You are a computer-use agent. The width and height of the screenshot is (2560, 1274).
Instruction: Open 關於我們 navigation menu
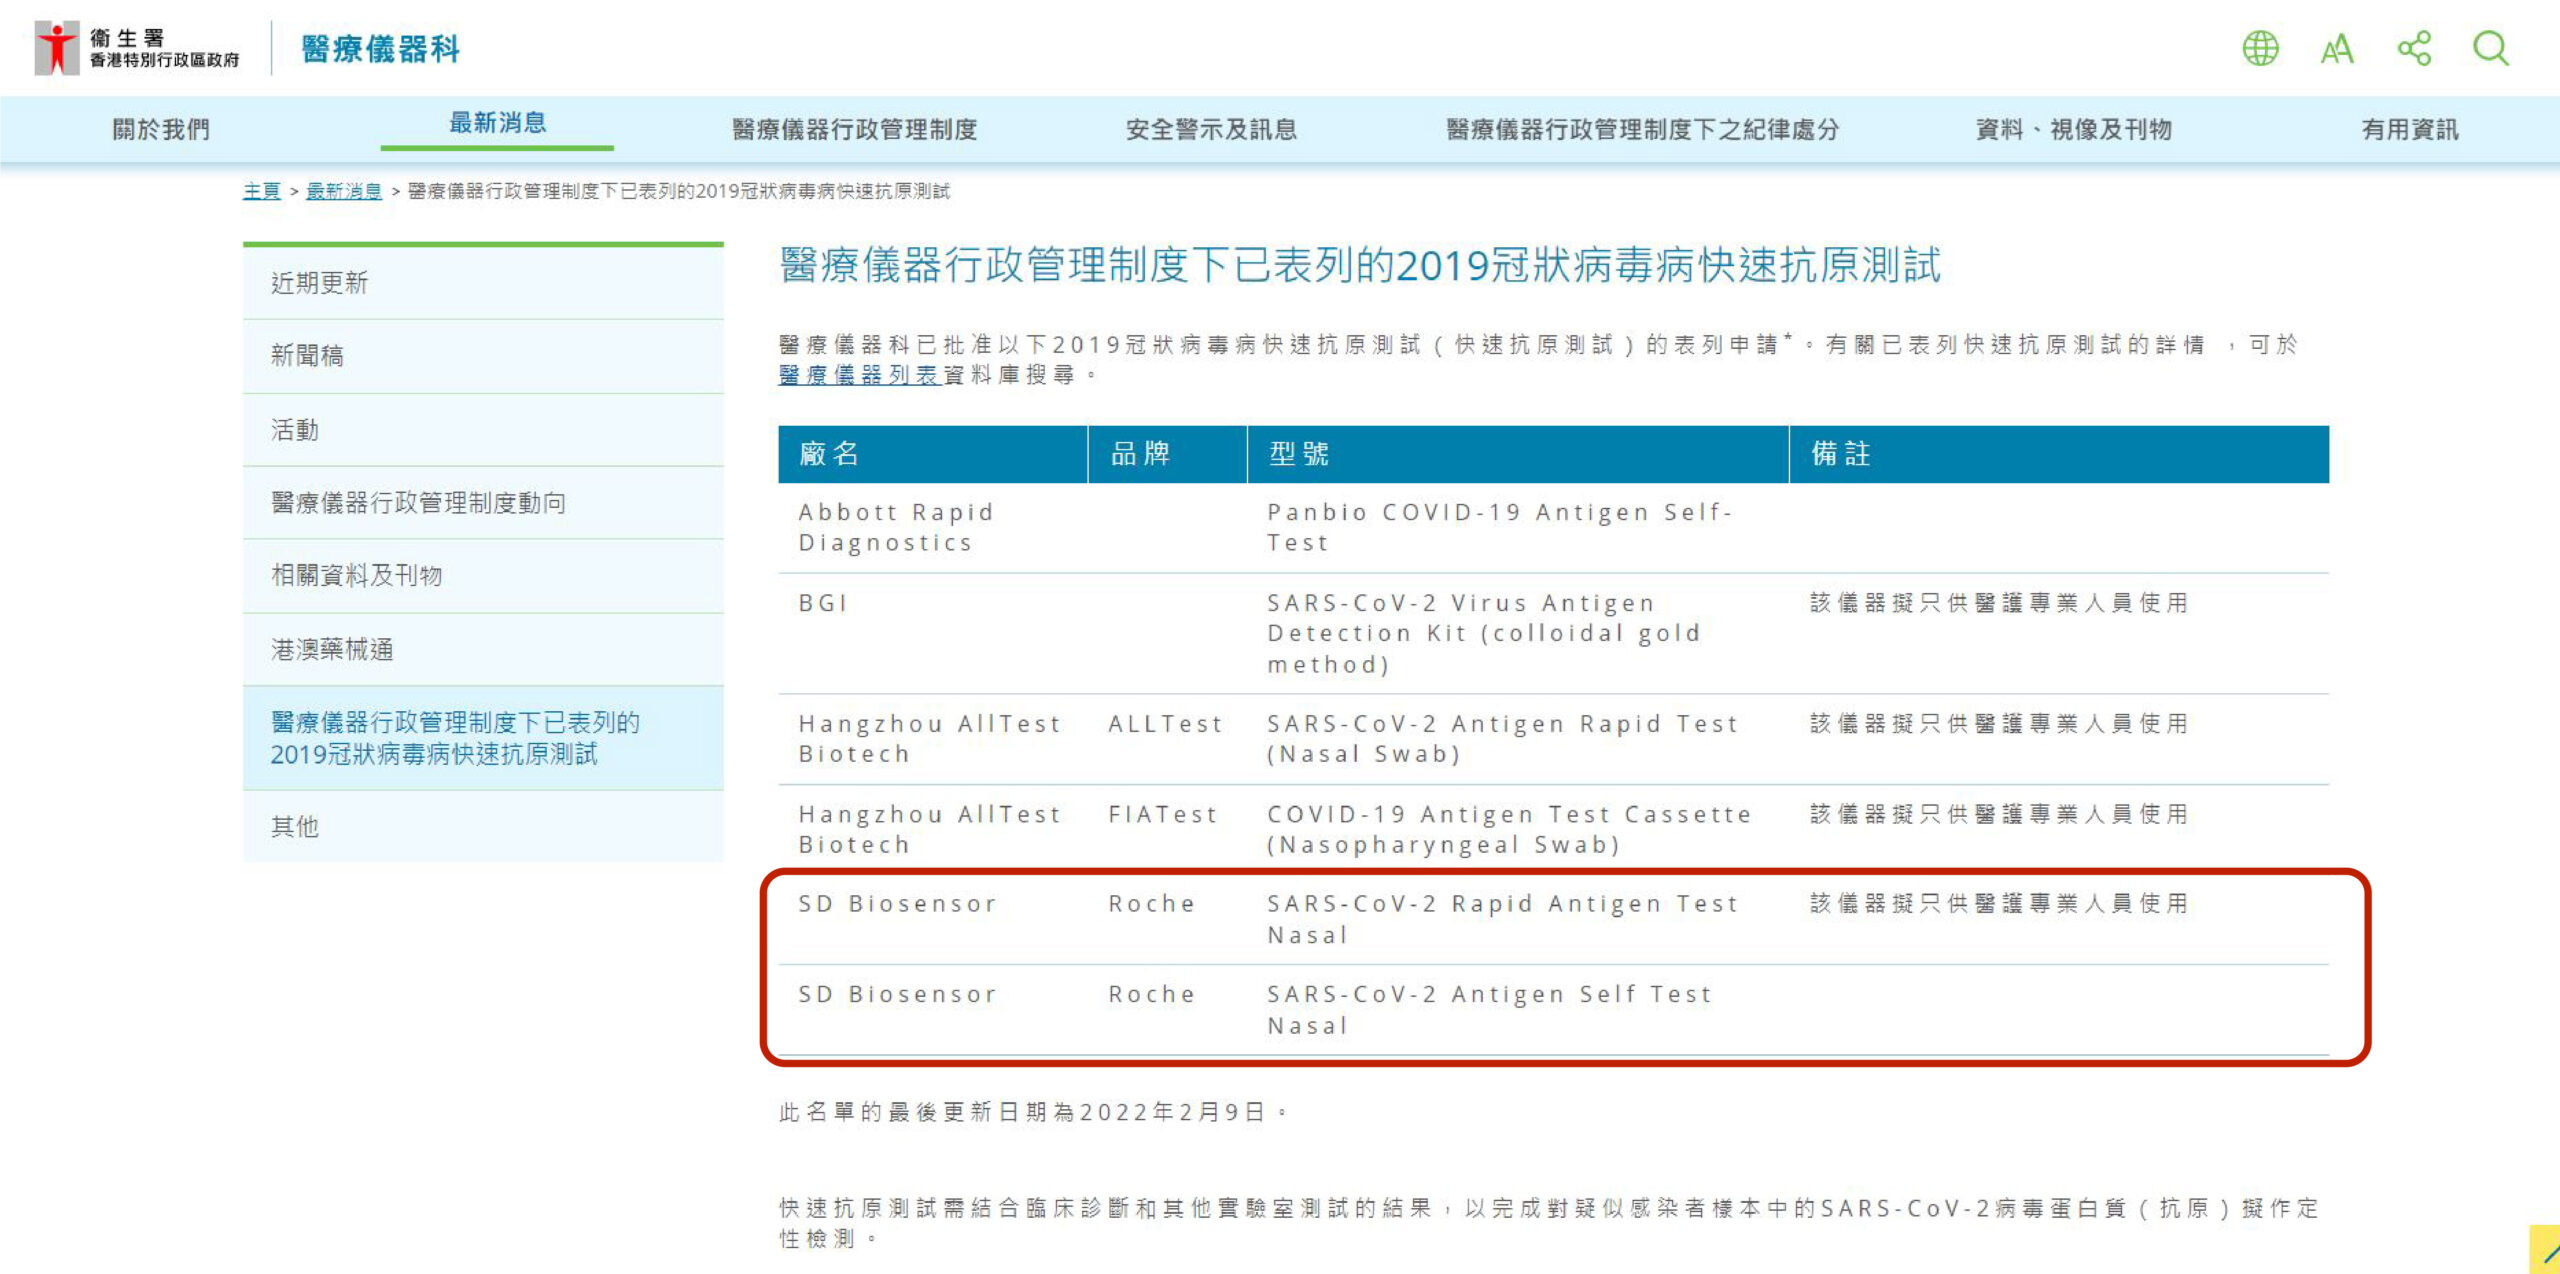[161, 129]
